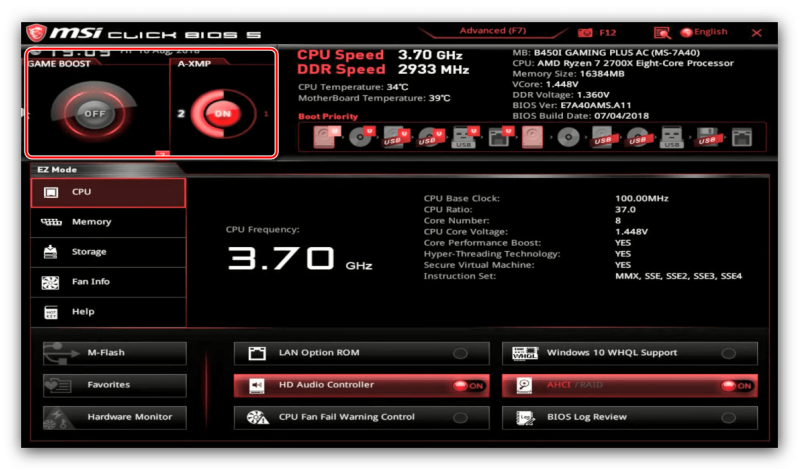Viewport: 800px width, 470px height.
Task: Toggle the AHCI / RAID switch
Action: coord(630,385)
